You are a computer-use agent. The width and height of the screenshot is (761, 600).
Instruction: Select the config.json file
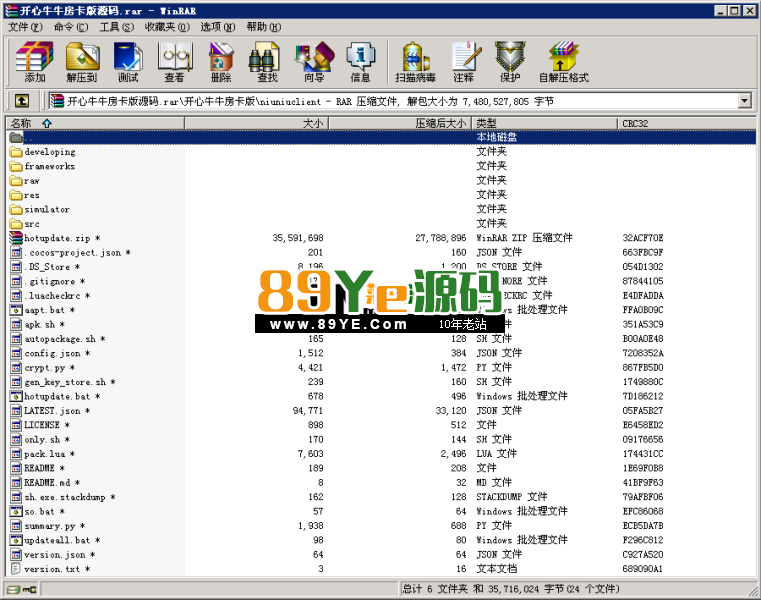(50, 353)
